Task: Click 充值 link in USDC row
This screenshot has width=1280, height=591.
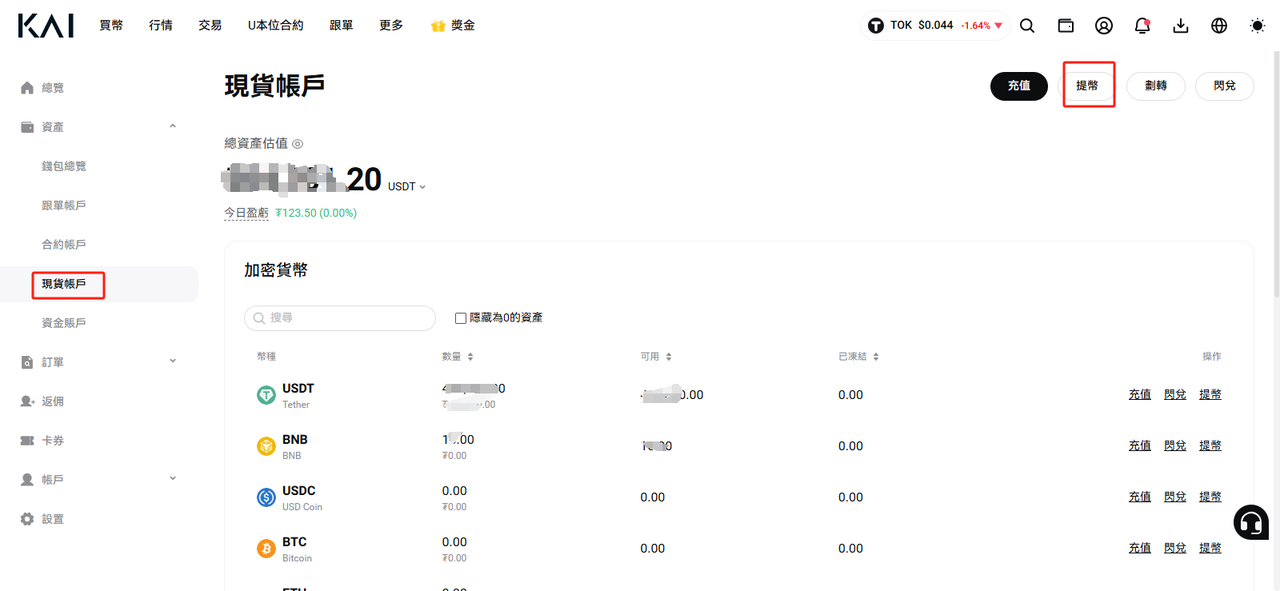Action: point(1140,497)
